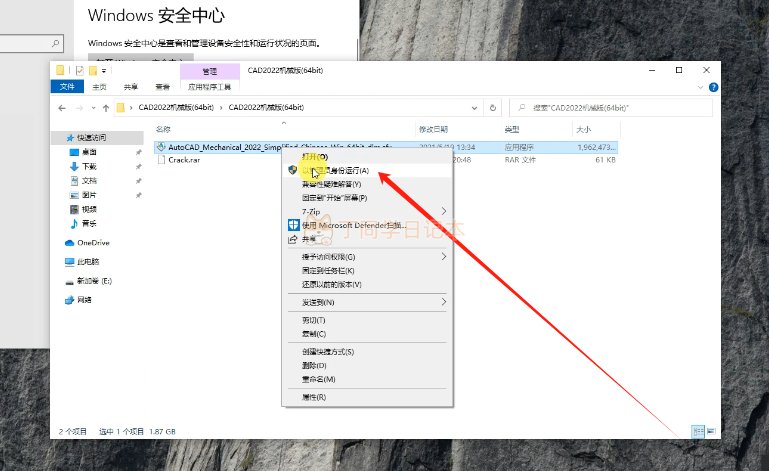The height and width of the screenshot is (471, 769).
Task: Choose 打开(O) in context menu
Action: coord(367,157)
